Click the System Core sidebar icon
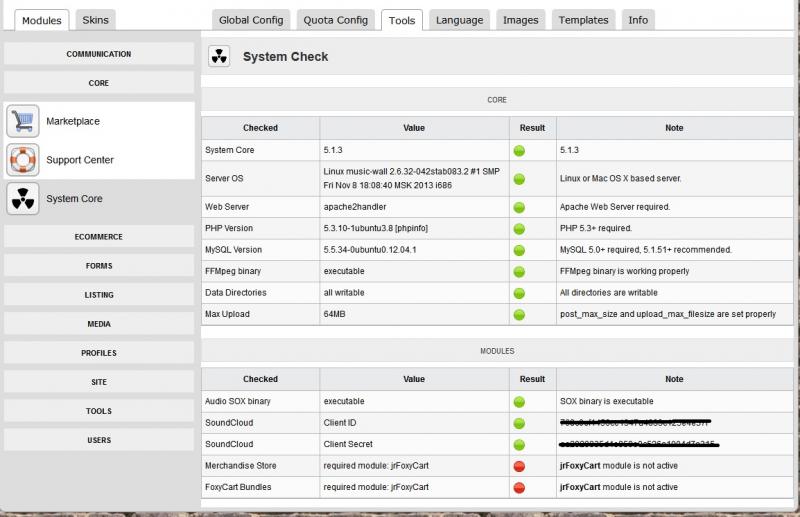The width and height of the screenshot is (800, 517). click(23, 199)
